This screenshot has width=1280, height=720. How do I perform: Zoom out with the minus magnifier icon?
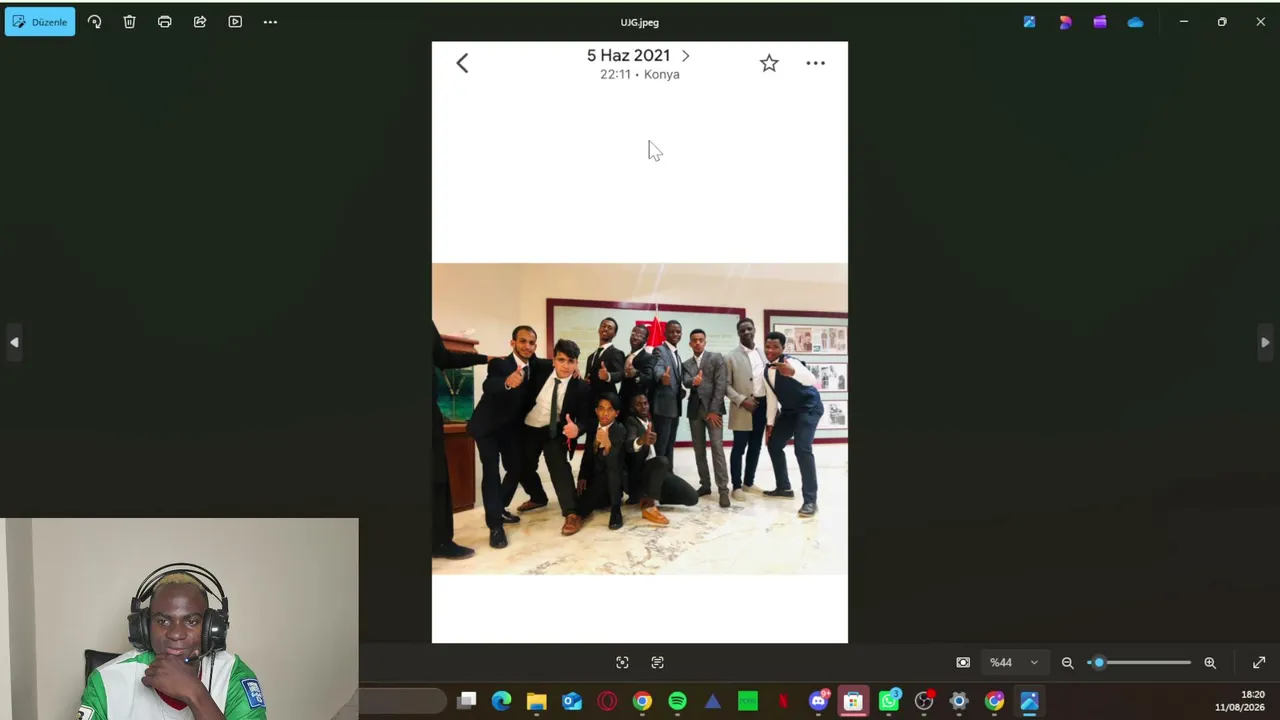1067,662
